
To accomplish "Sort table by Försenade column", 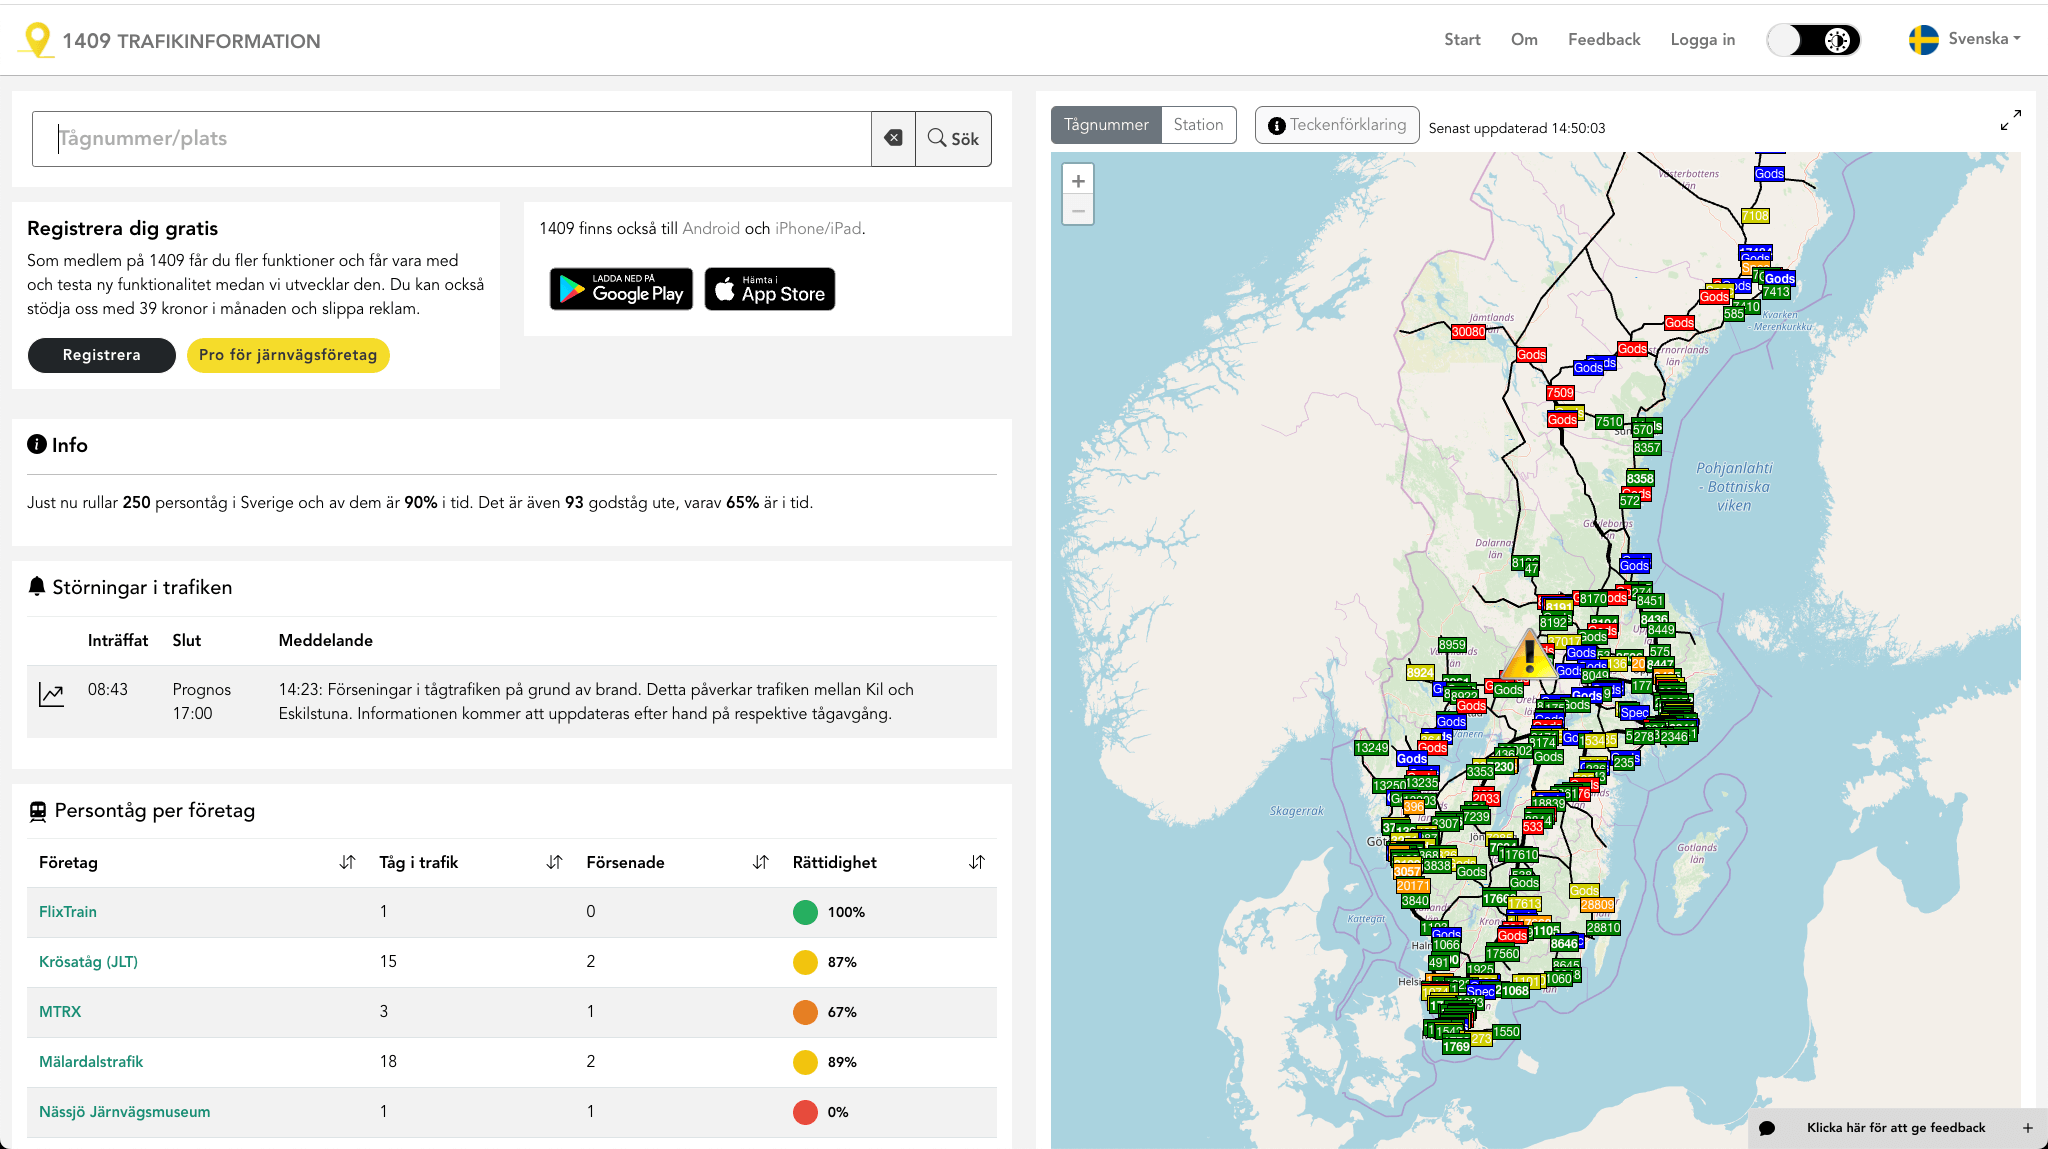I will click(760, 862).
